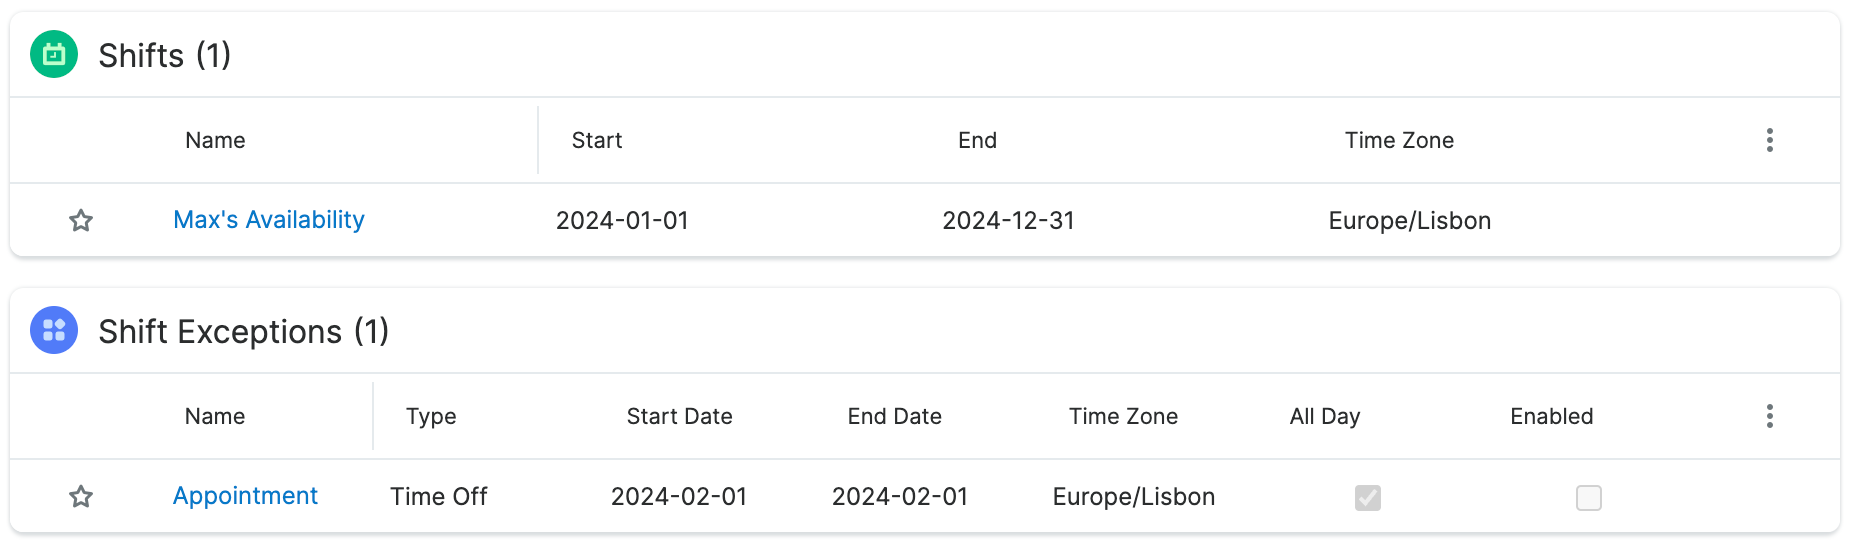Open the Appointment exception link

[245, 496]
